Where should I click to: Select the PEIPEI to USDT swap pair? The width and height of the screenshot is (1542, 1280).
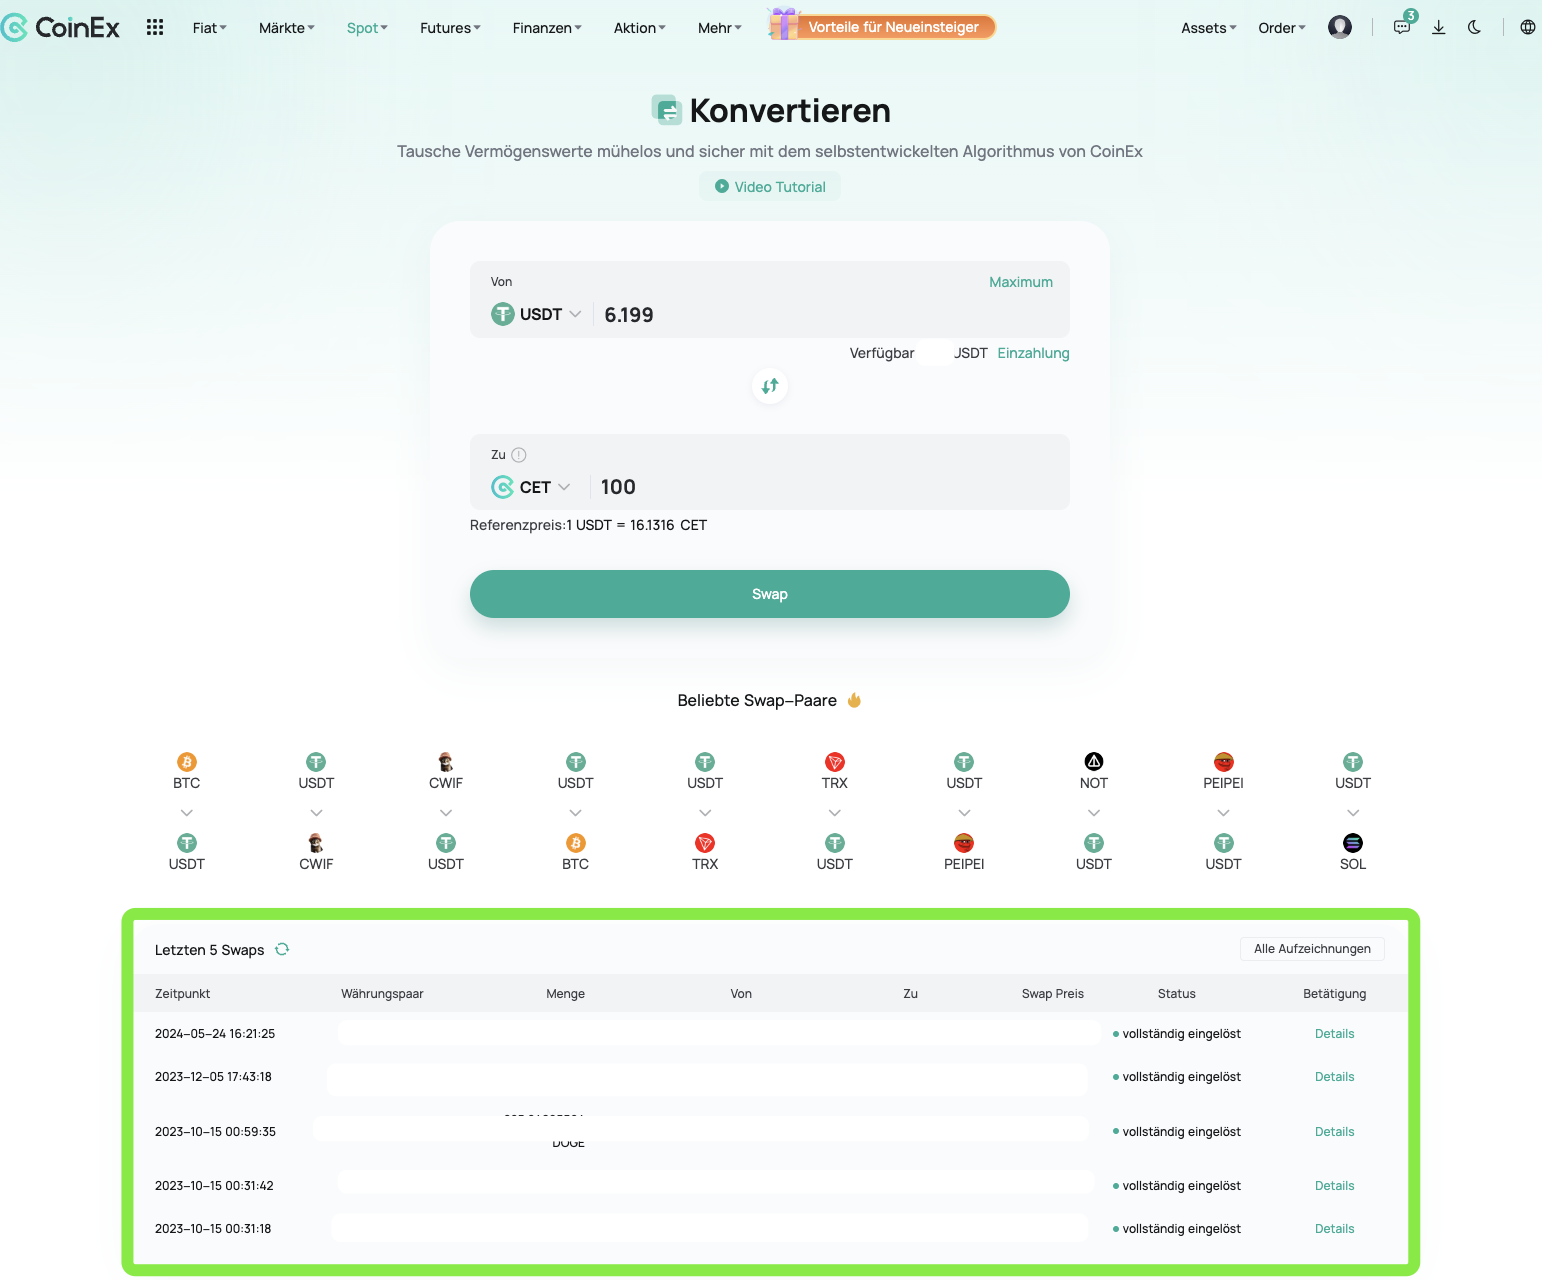coord(1224,812)
